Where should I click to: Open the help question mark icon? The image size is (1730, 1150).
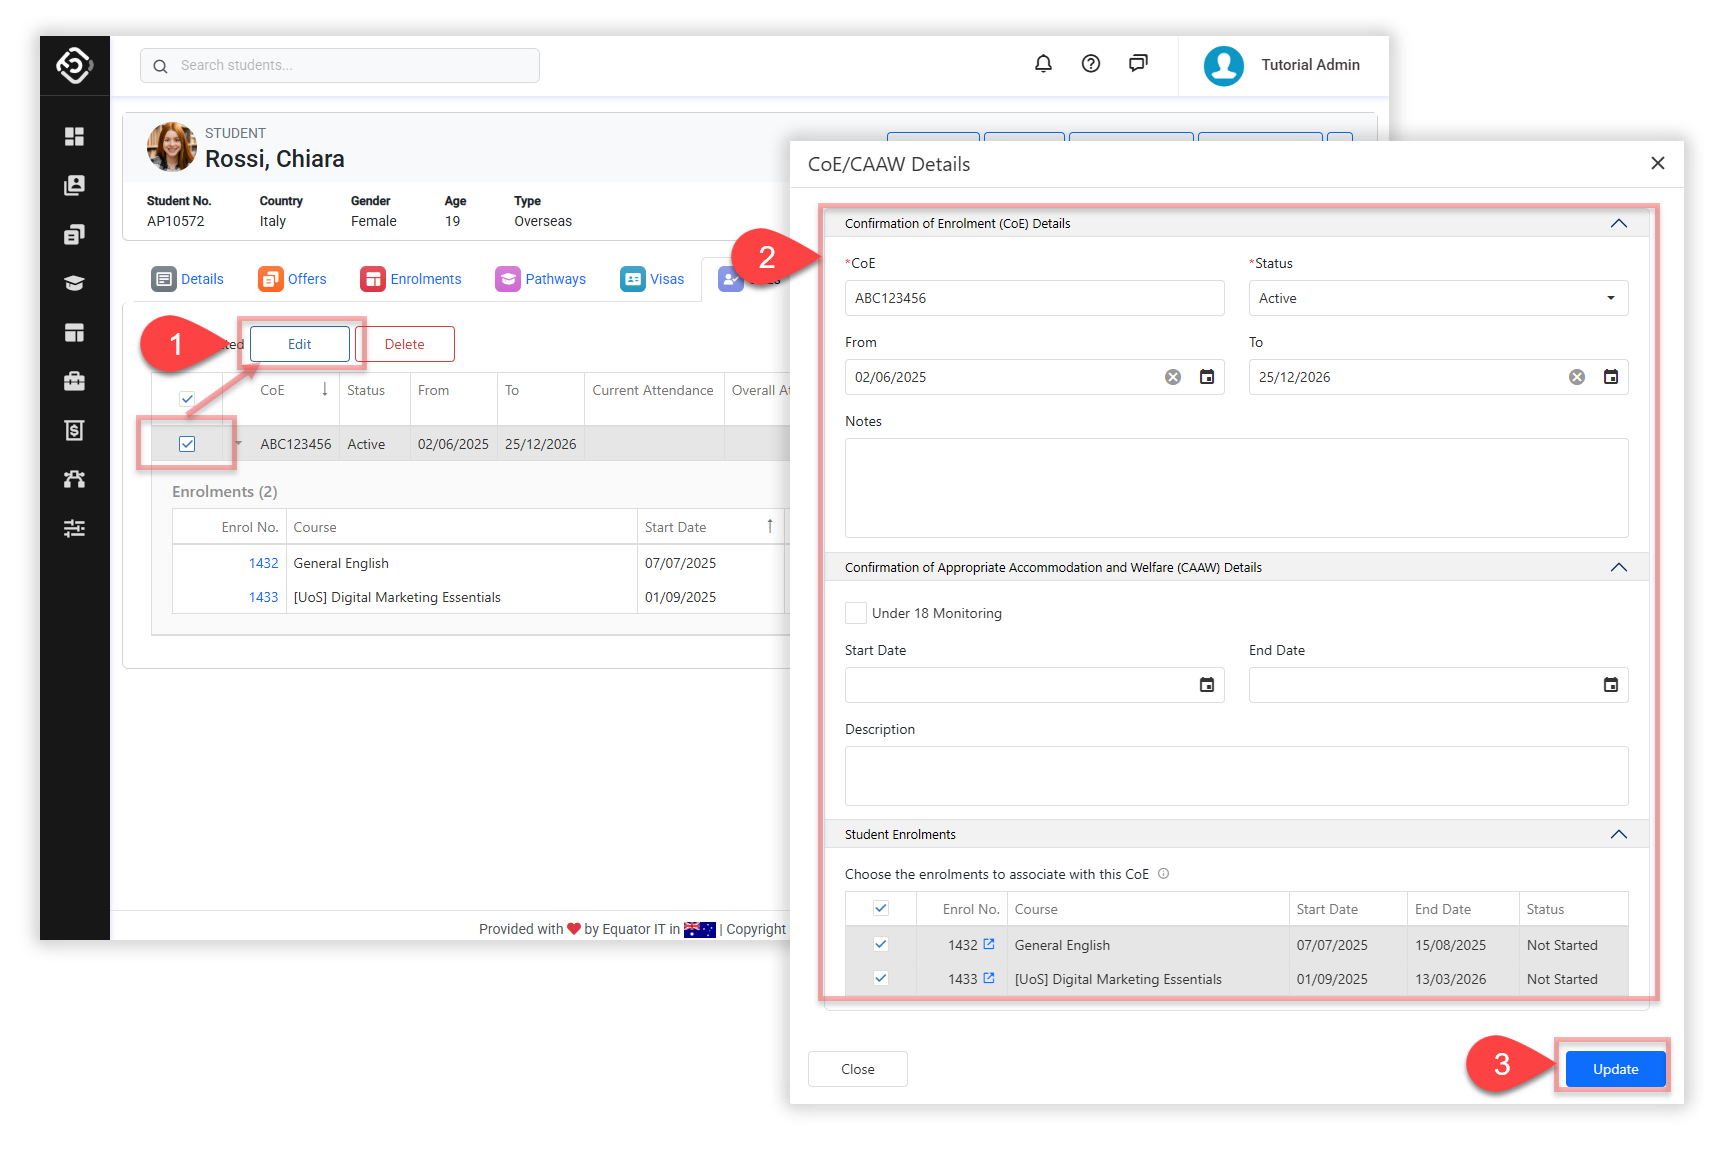coord(1091,64)
